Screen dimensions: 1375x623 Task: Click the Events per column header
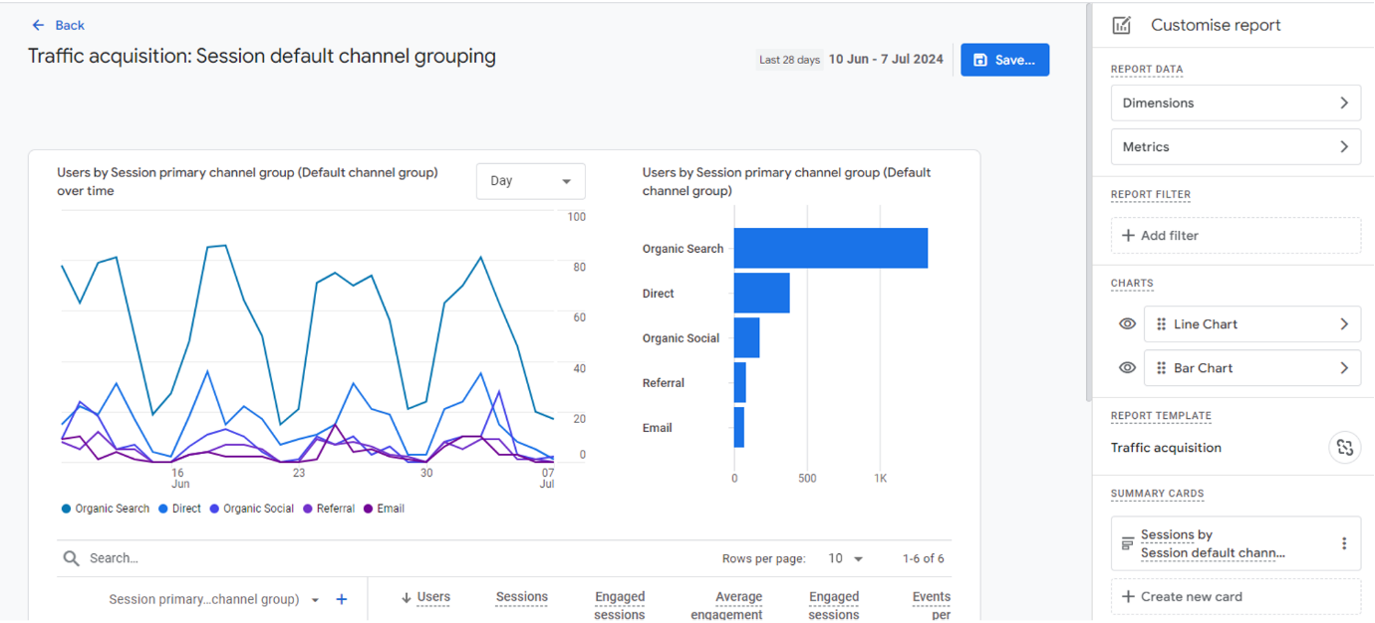click(x=931, y=606)
